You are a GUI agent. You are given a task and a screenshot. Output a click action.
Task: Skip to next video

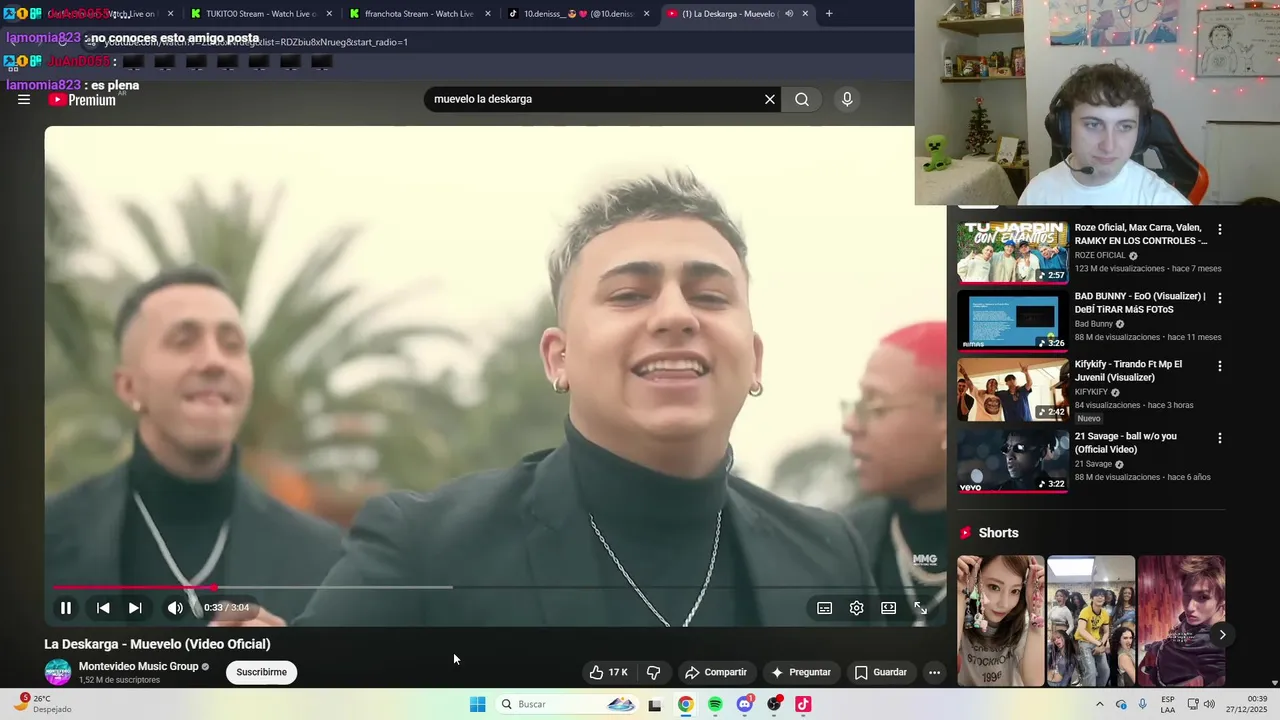[135, 607]
